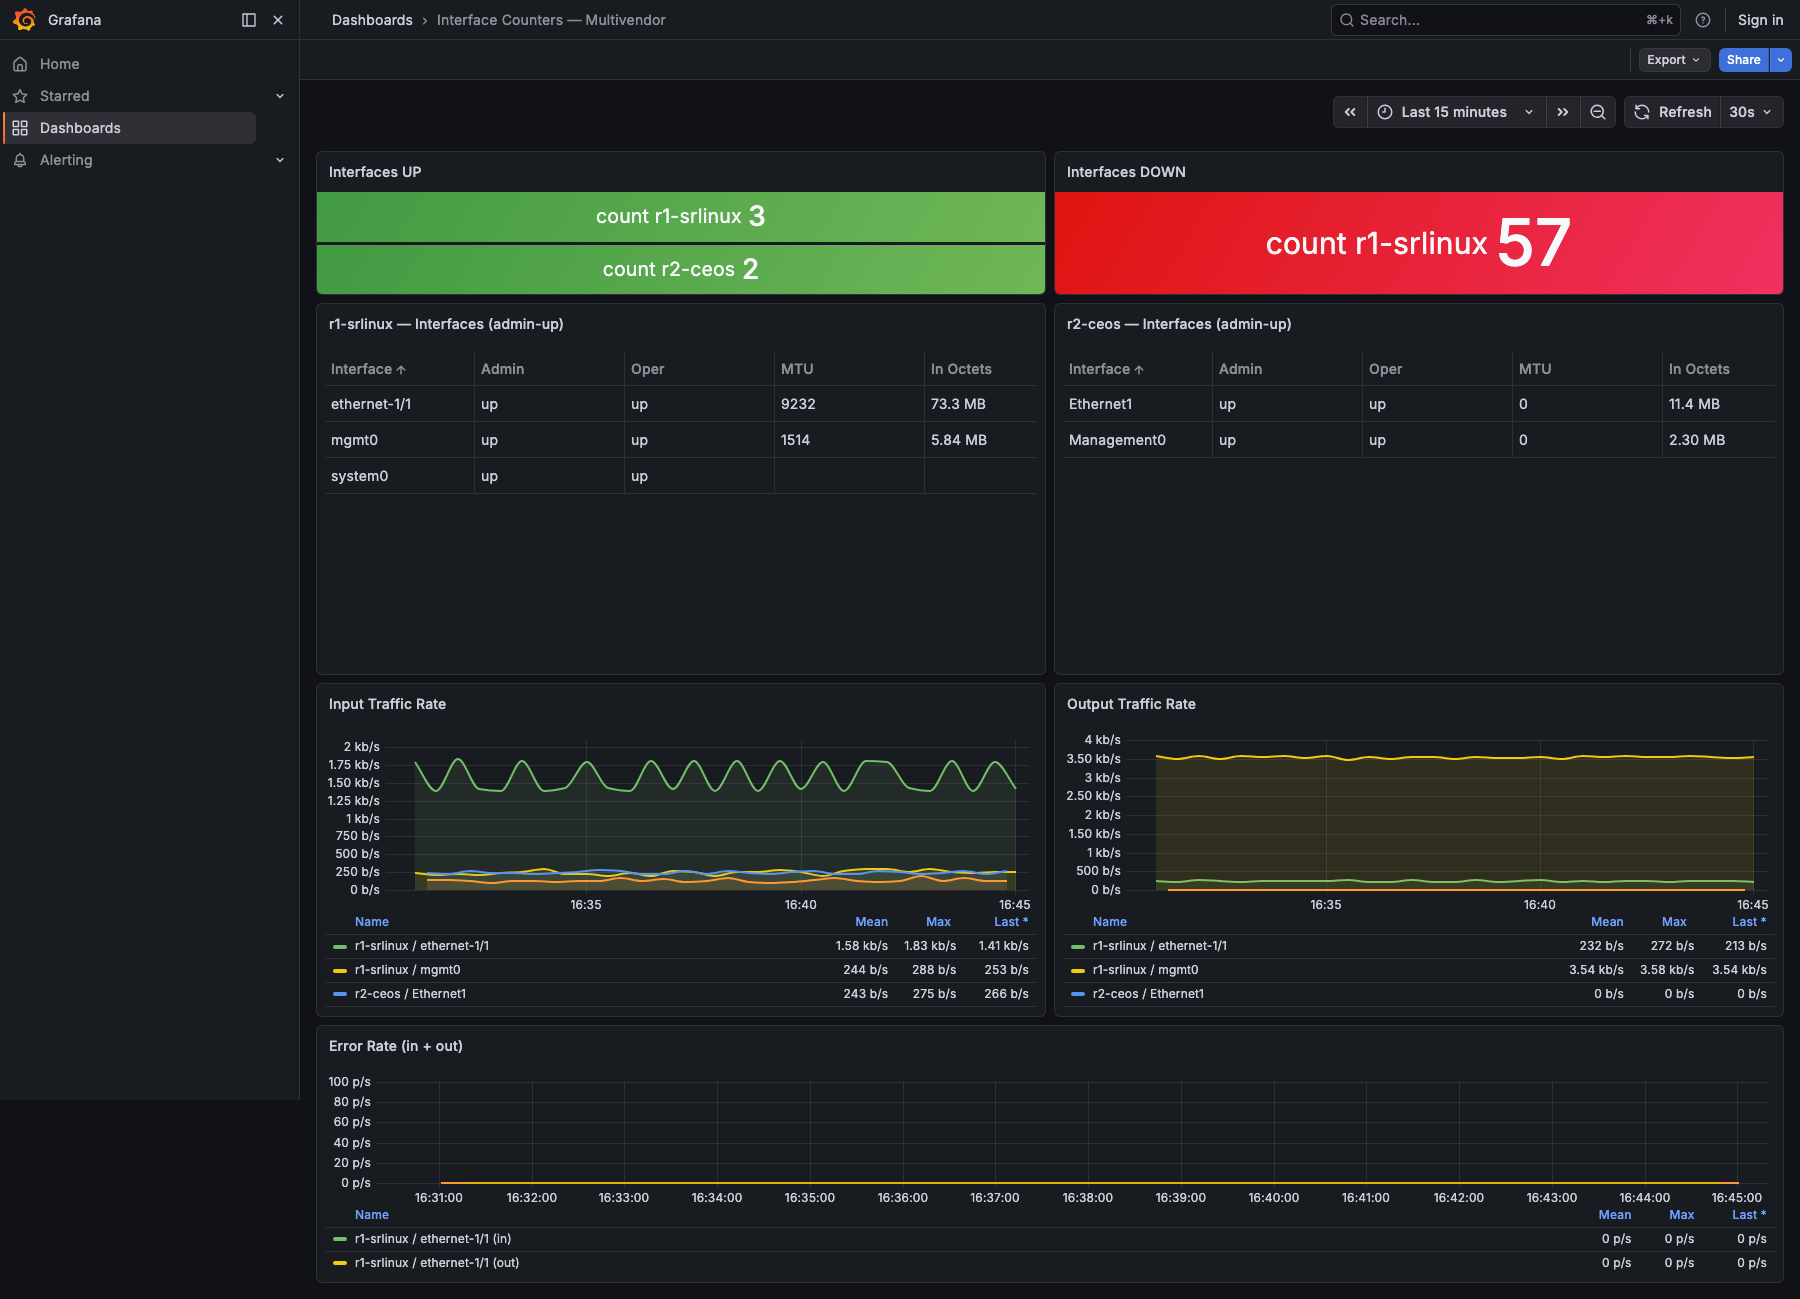Image resolution: width=1800 pixels, height=1299 pixels.
Task: Shift time range forward with double-right arrow
Action: tap(1563, 112)
